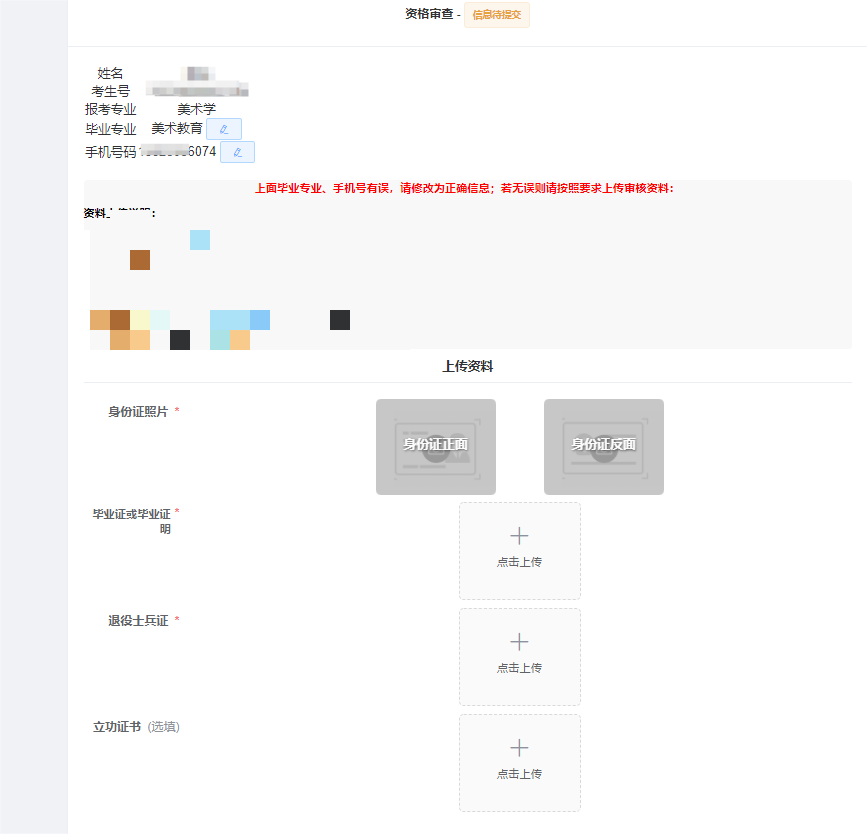Click the 信息待提交 status badge

coord(497,15)
